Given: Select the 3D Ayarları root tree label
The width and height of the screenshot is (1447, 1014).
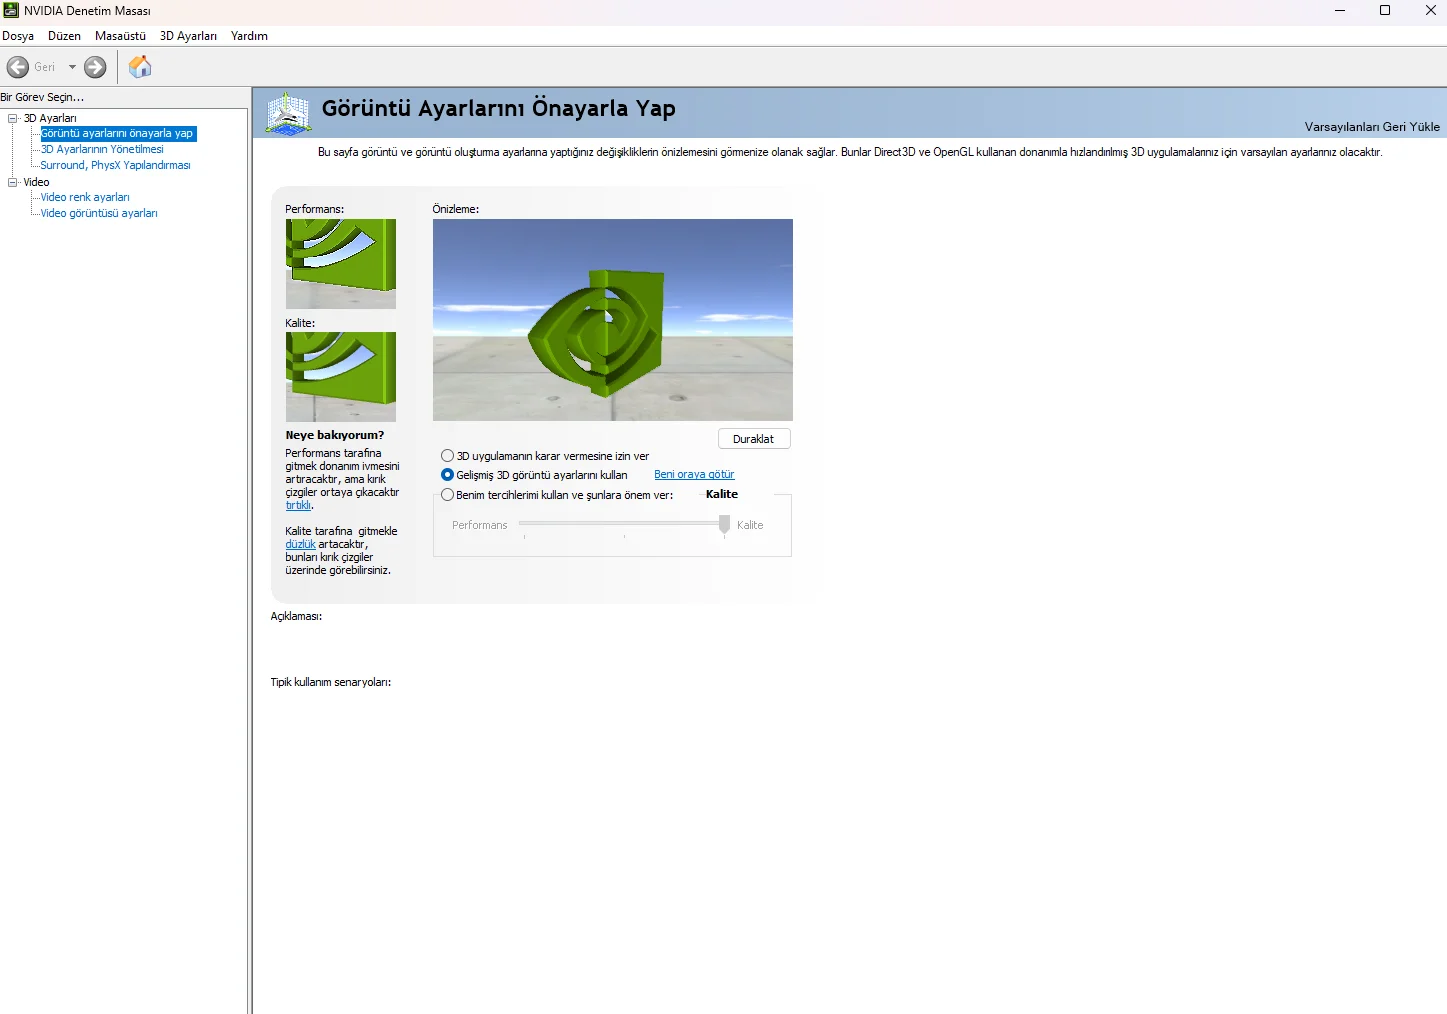Looking at the screenshot, I should 50,118.
